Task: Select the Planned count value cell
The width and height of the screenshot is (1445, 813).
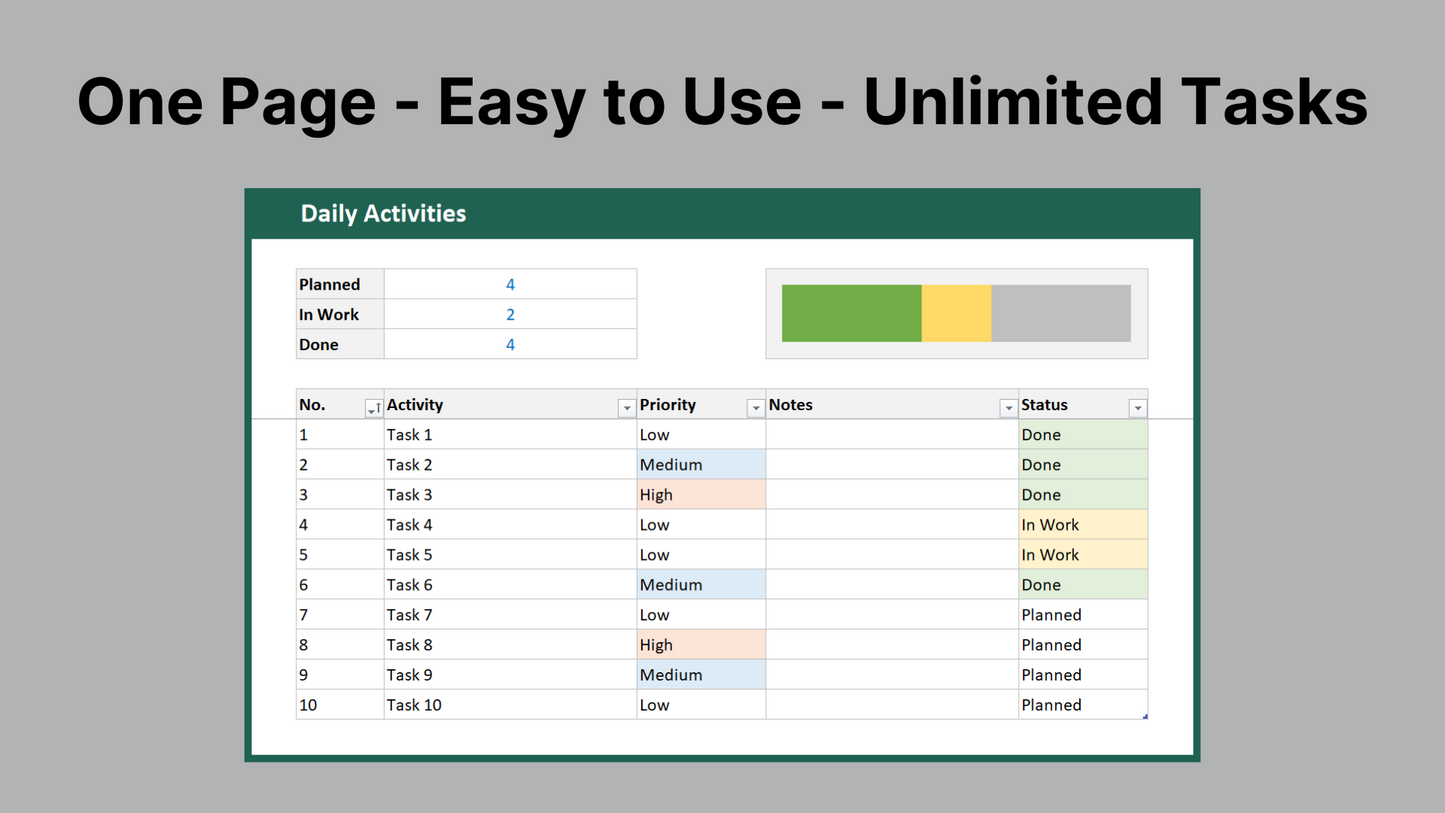Action: click(x=510, y=284)
